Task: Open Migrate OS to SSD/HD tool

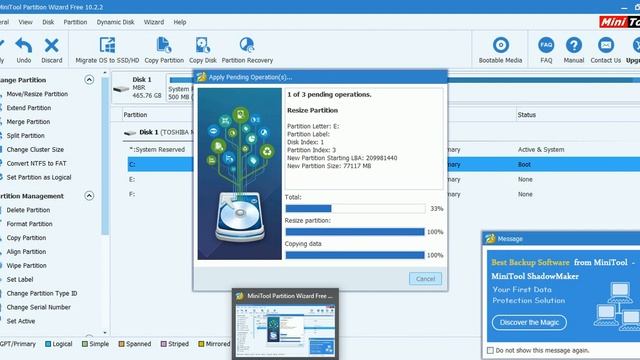Action: point(107,50)
